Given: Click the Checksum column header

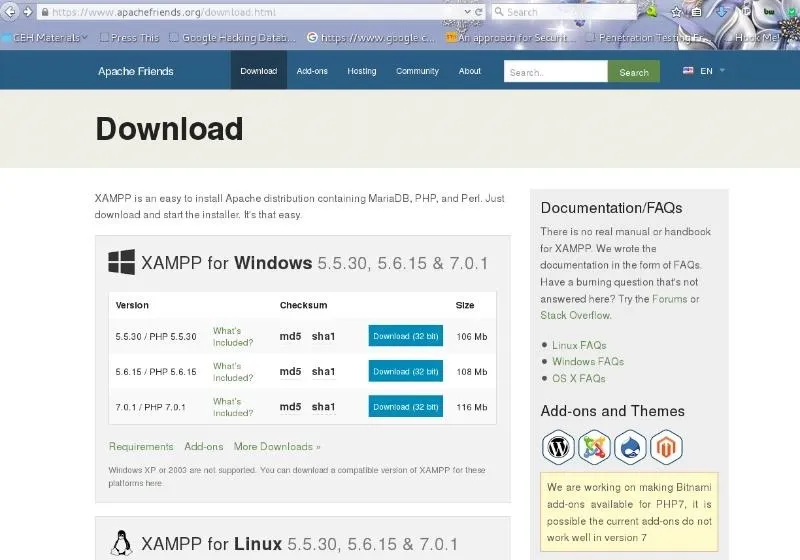Looking at the screenshot, I should [x=304, y=305].
